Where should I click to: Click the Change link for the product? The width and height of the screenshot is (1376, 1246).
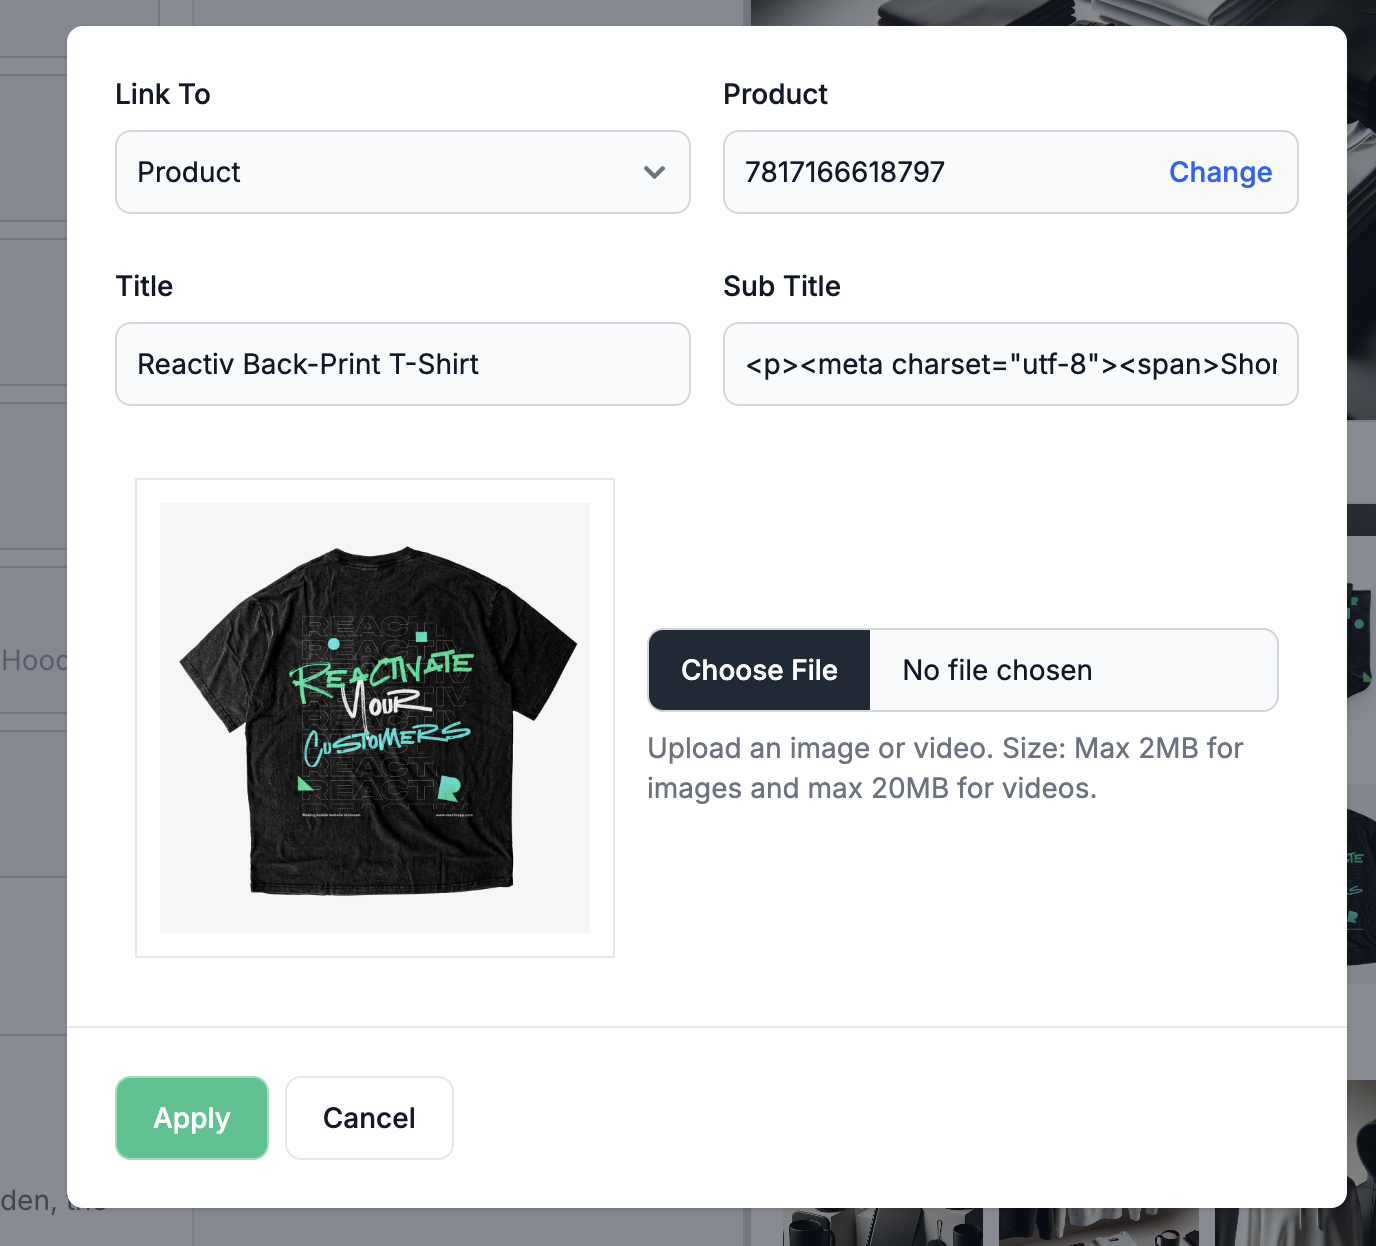[x=1220, y=172]
